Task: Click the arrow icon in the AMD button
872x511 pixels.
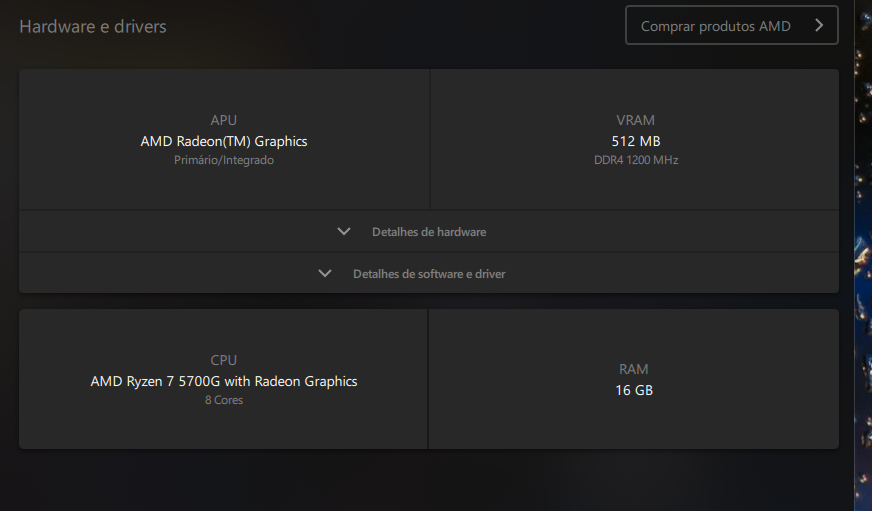Action: pyautogui.click(x=819, y=26)
